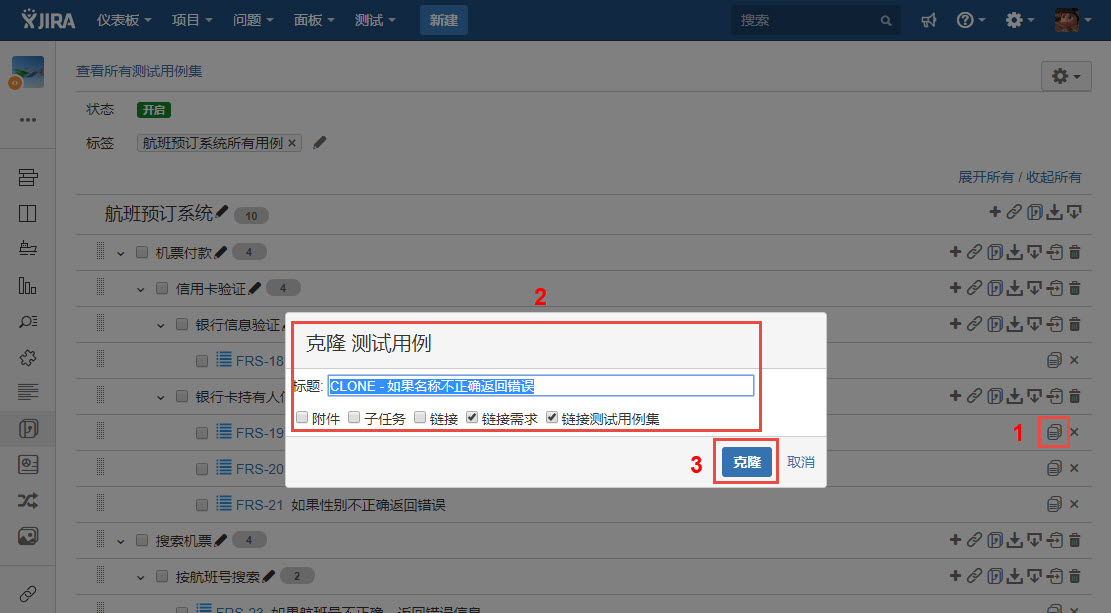
Task: Open the user avatar dropdown
Action: 1073,21
